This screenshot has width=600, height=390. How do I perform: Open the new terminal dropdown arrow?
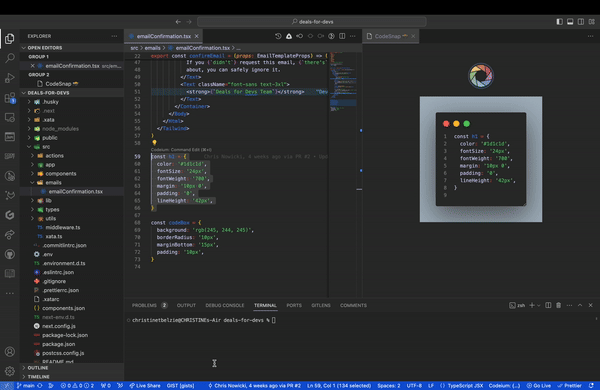(539, 305)
